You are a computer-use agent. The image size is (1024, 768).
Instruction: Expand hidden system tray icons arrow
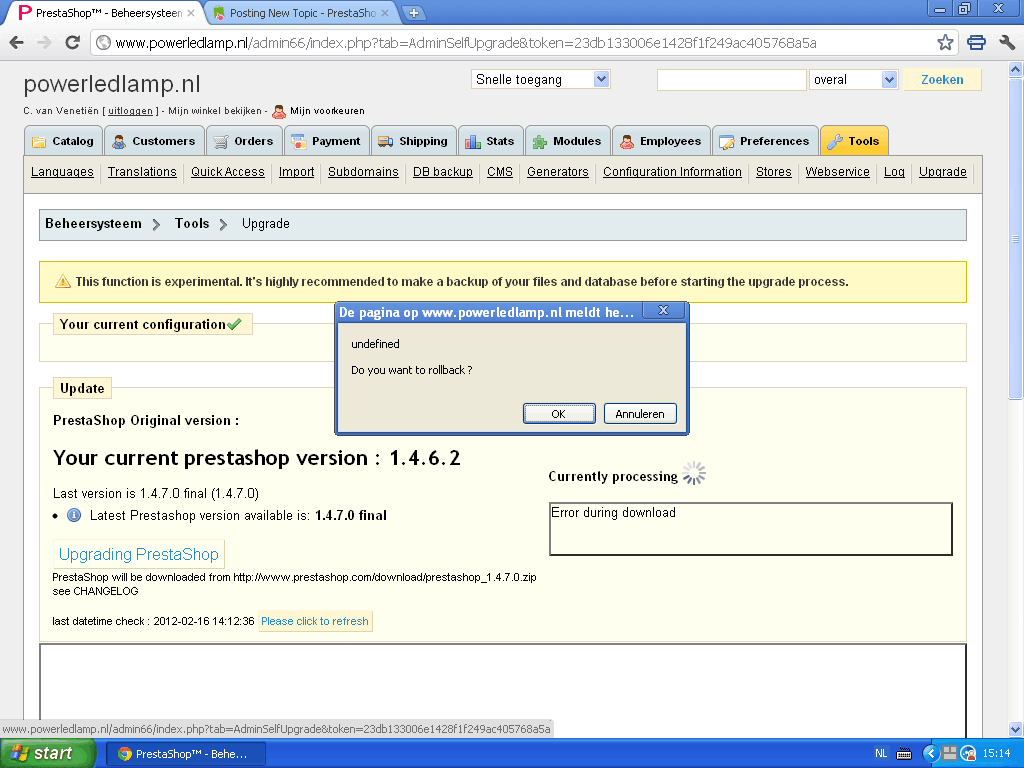(x=931, y=754)
